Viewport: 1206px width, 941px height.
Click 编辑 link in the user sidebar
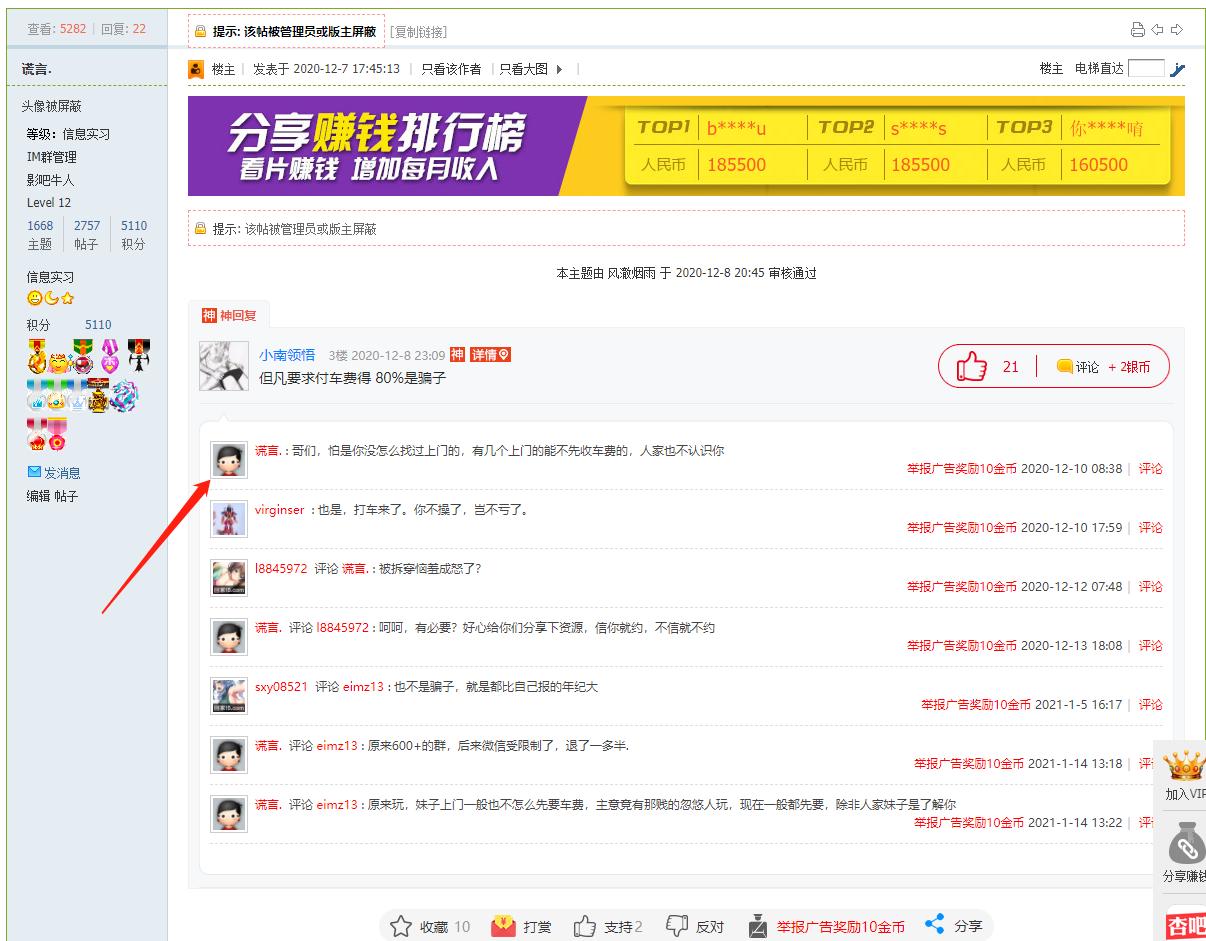pyautogui.click(x=38, y=497)
